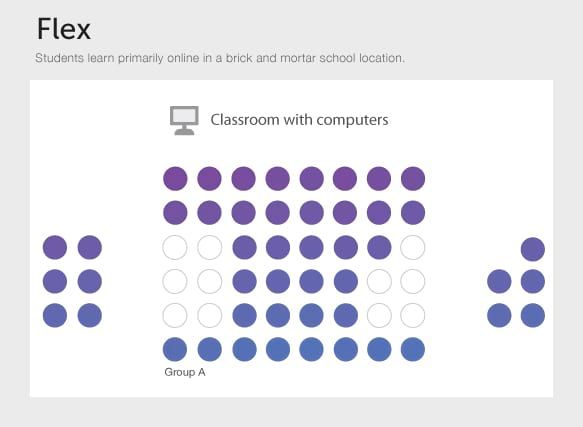Image resolution: width=583 pixels, height=427 pixels.
Task: Click top-left dot of left side cluster
Action: [55, 247]
